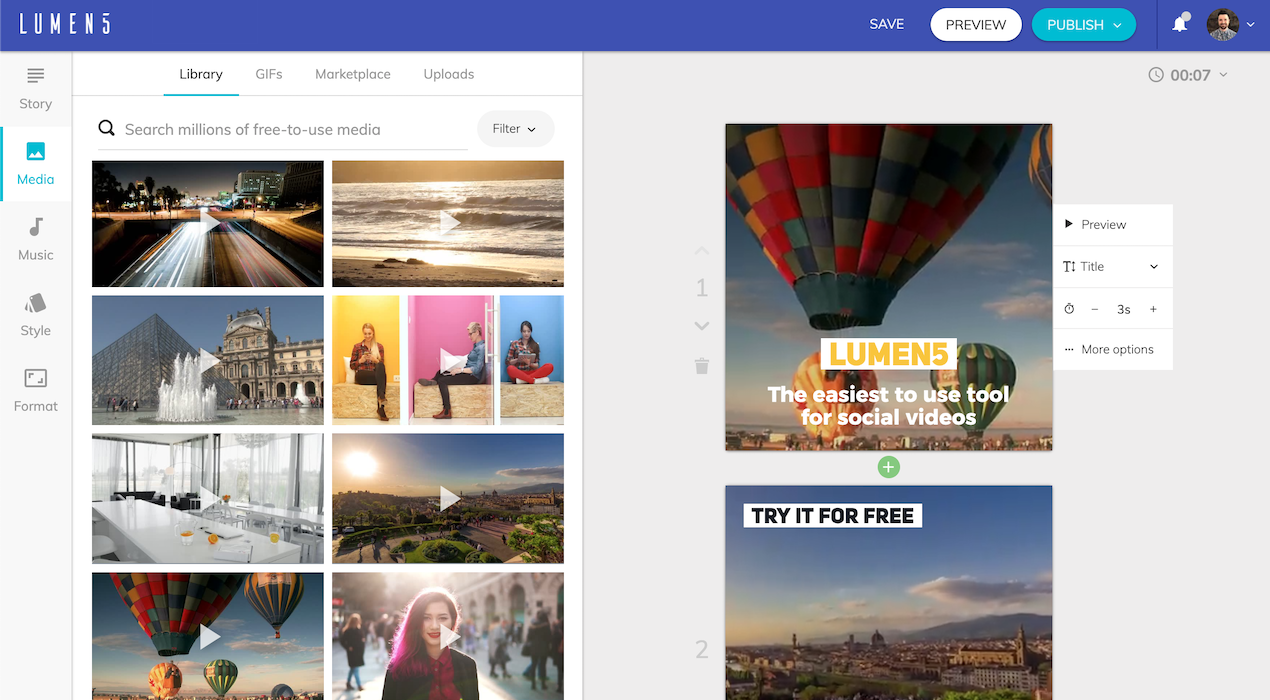The height and width of the screenshot is (700, 1270).
Task: Expand the Publish dropdown button
Action: pos(1084,25)
